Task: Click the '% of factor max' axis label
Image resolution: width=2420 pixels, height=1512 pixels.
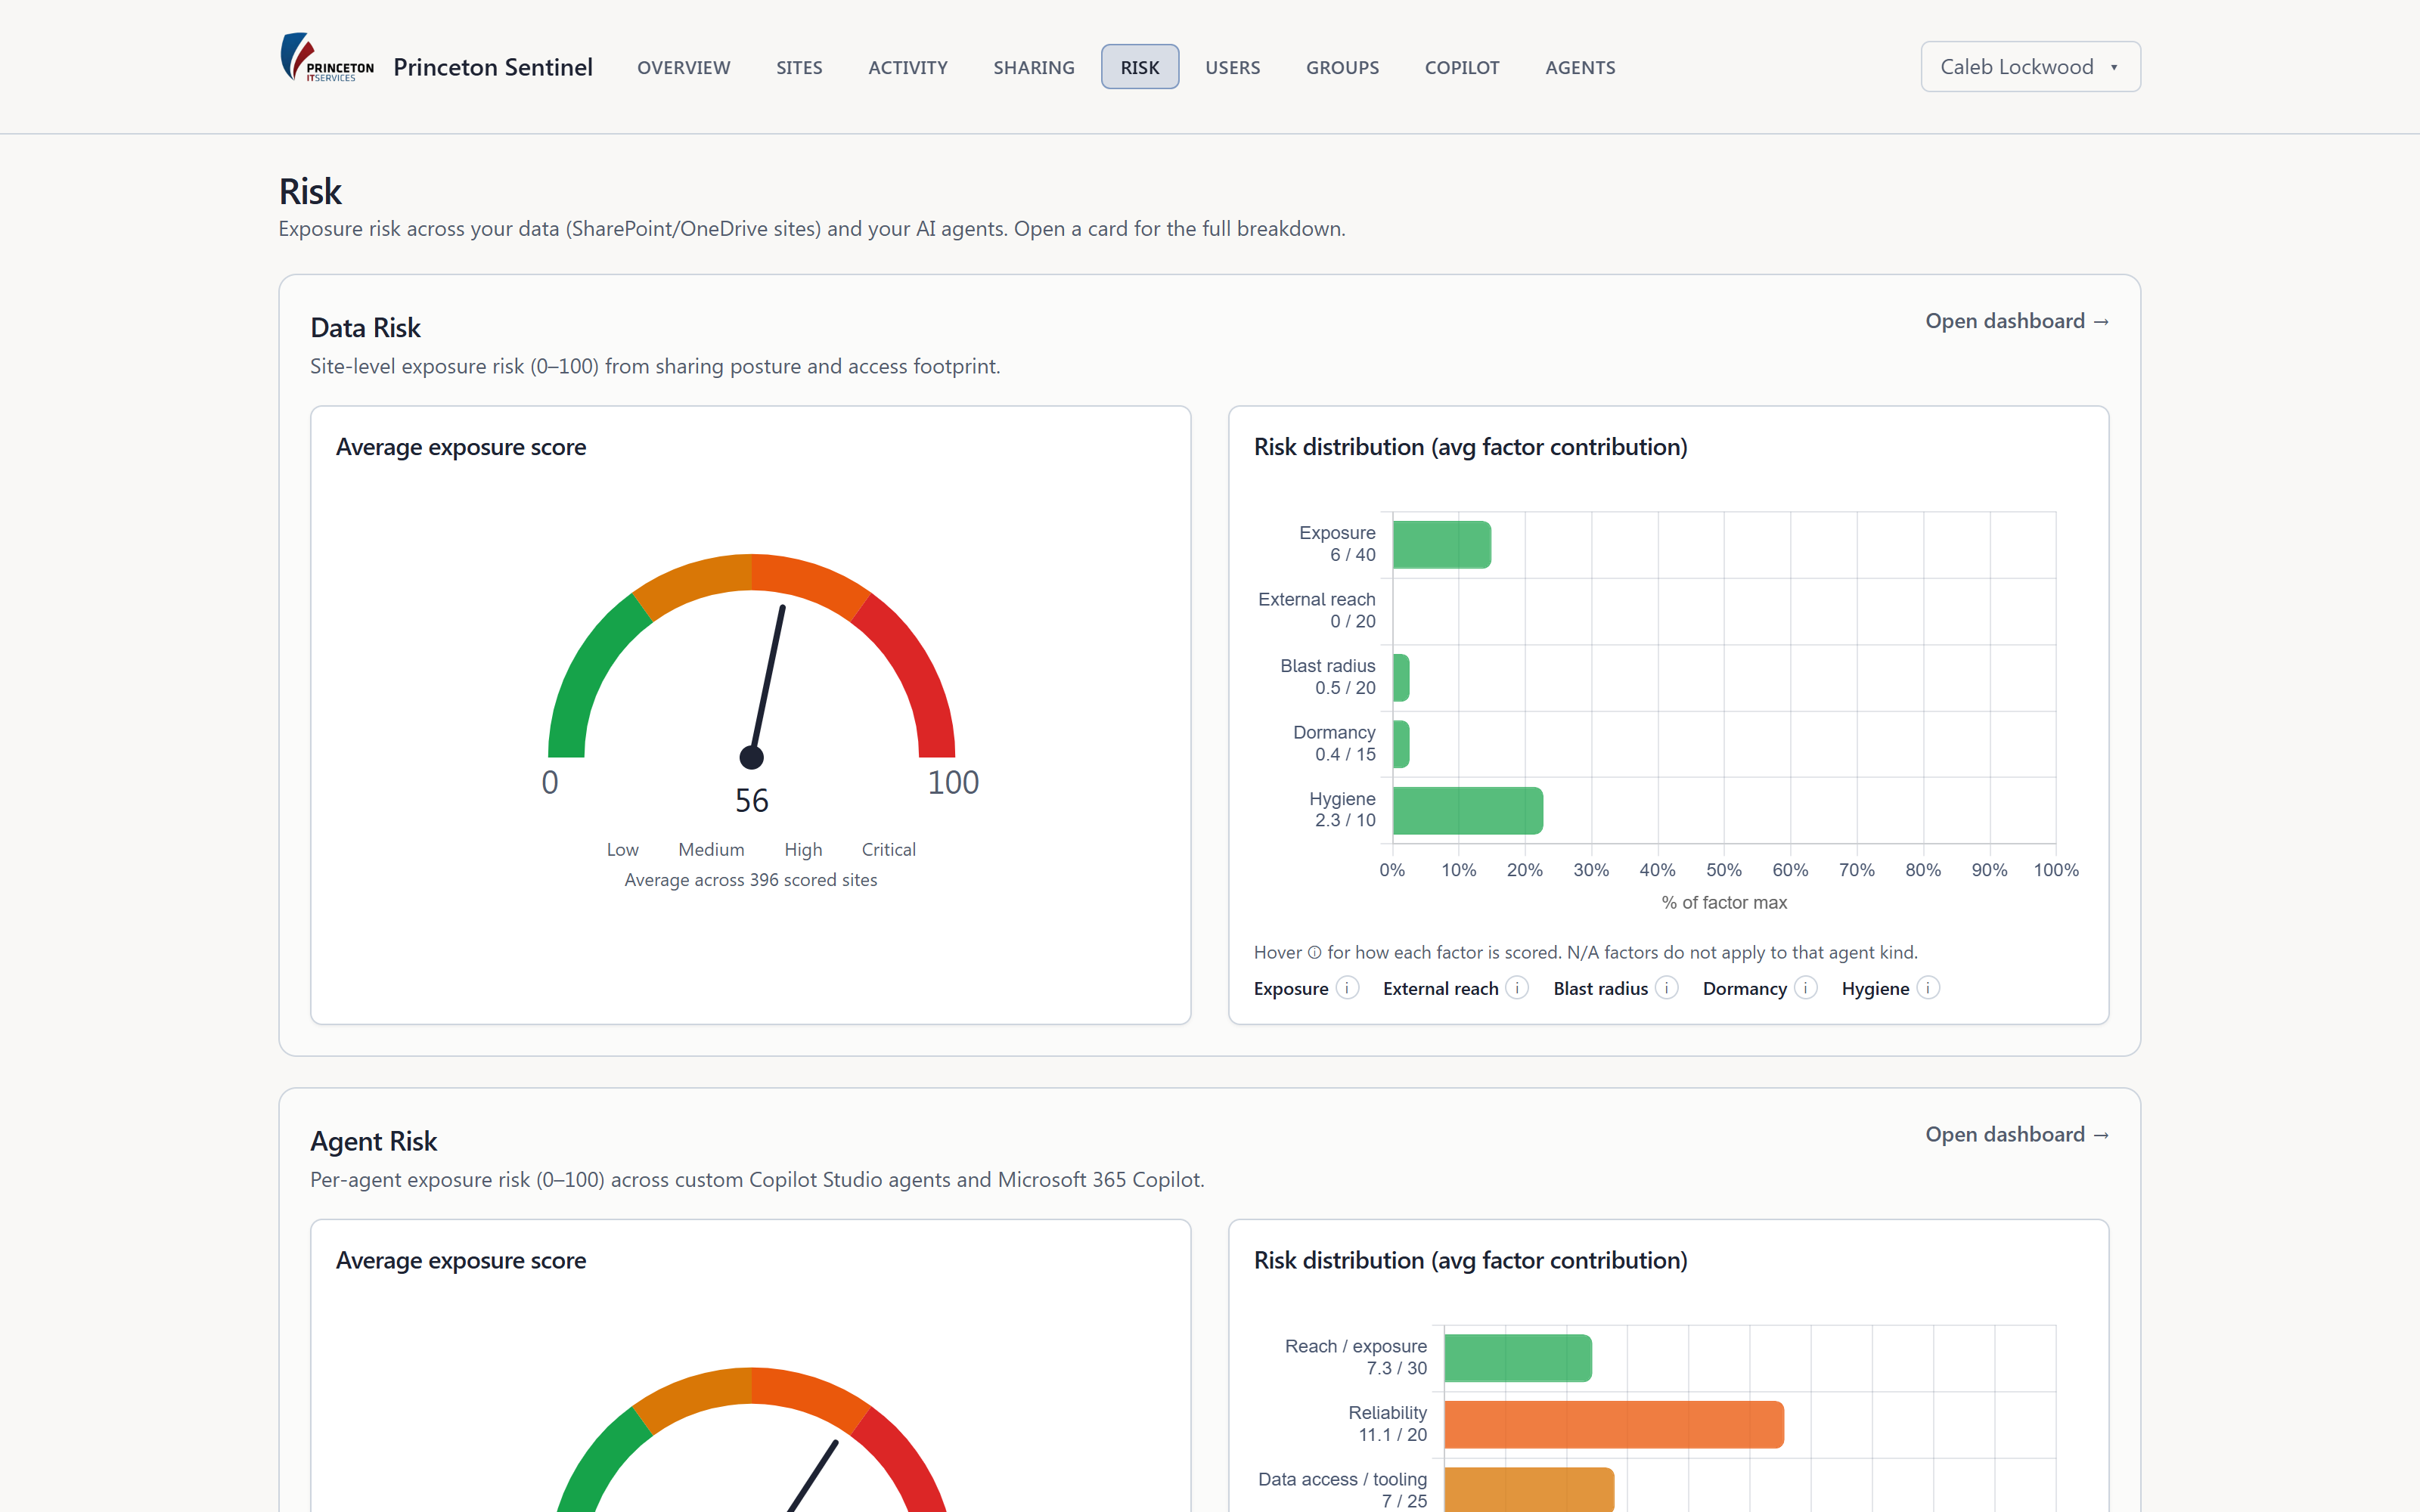Action: pos(1724,902)
